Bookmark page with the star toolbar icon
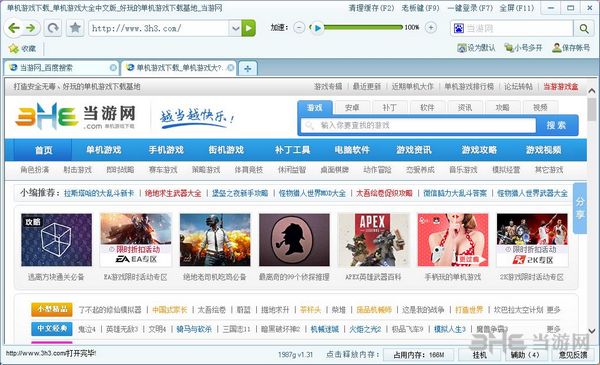The width and height of the screenshot is (600, 365). pos(75,28)
